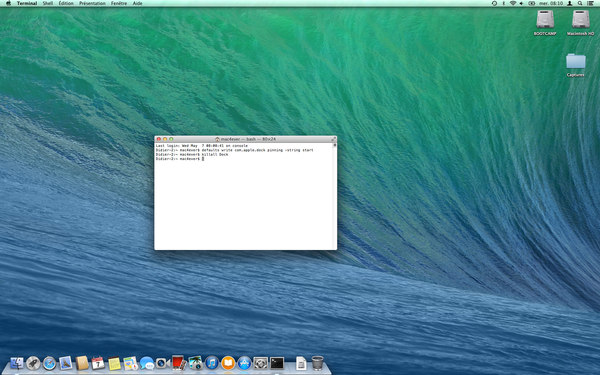The height and width of the screenshot is (375, 600).
Task: Click the 'Last login' line in Terminal
Action: [201, 146]
